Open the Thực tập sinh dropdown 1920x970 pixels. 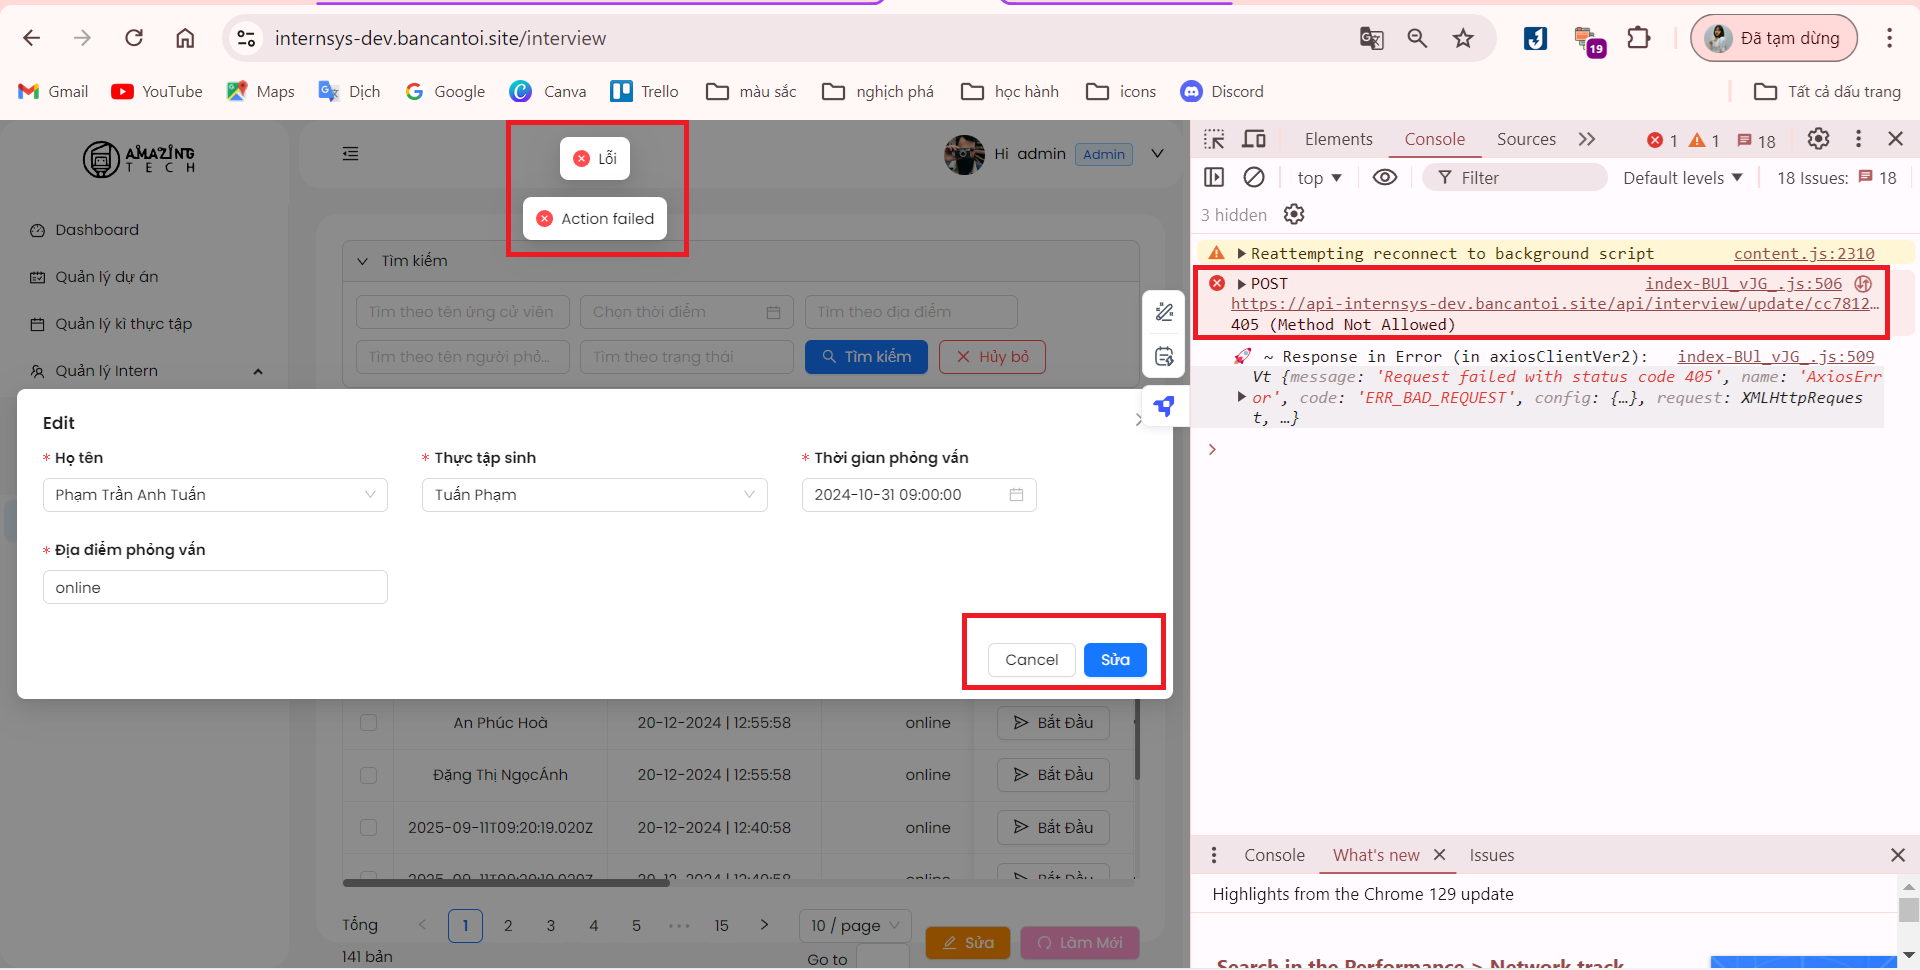[x=594, y=495]
